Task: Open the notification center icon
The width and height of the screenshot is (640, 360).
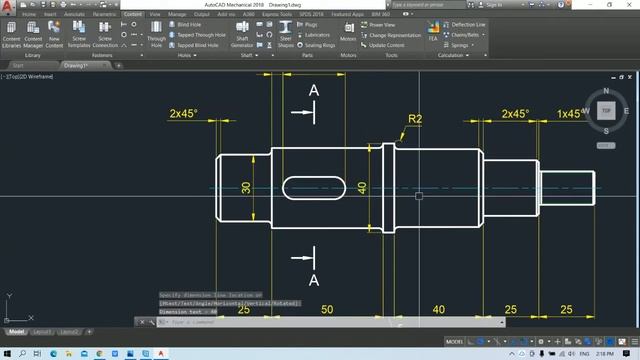Action: click(627, 353)
